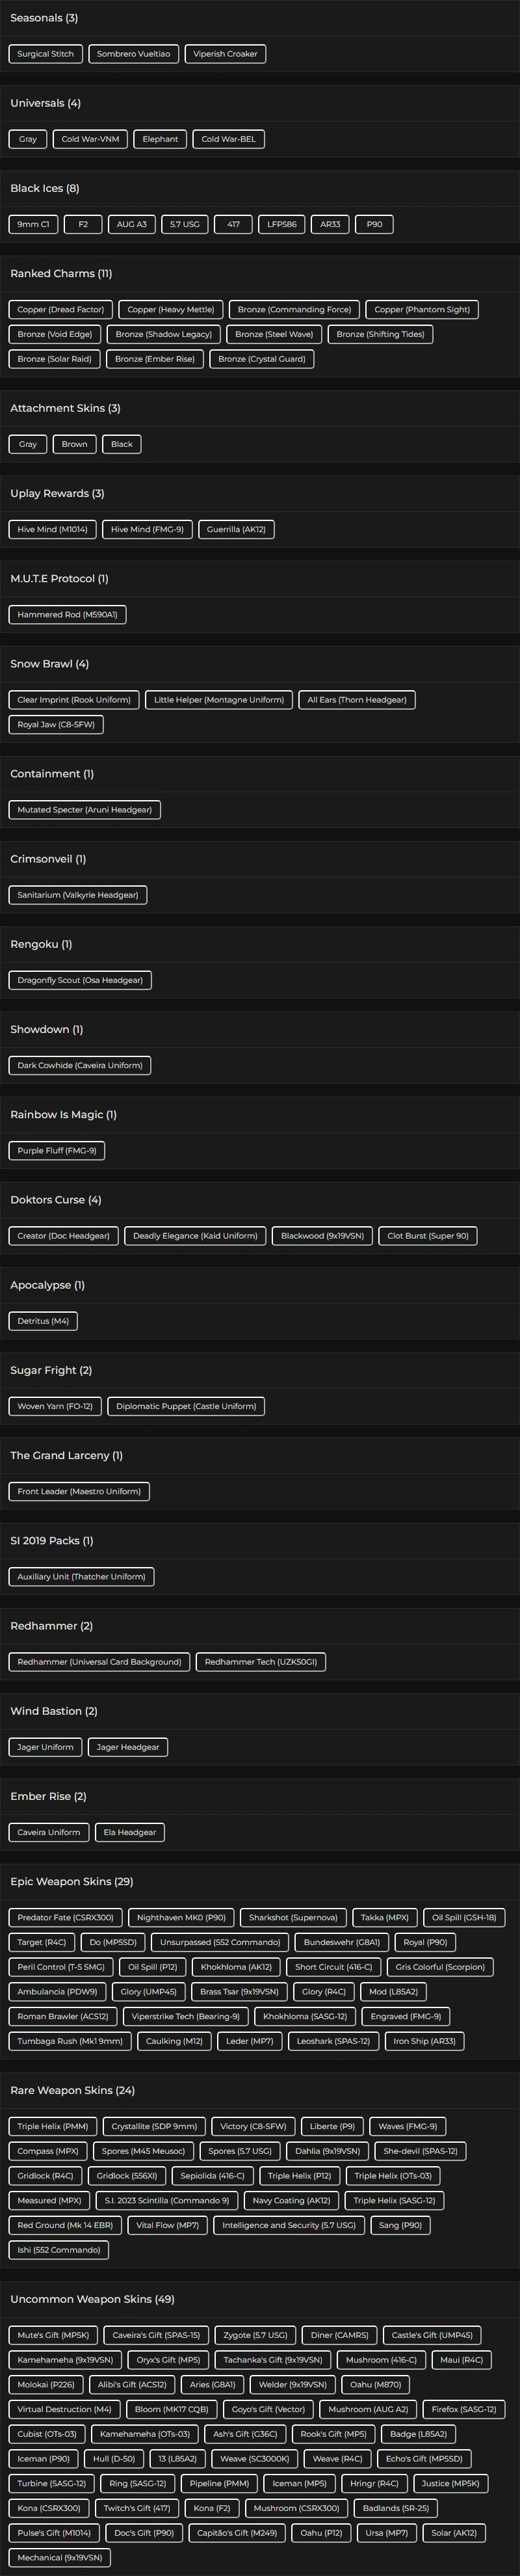This screenshot has height=2576, width=520.
Task: Click the Dragonfly Scout (Osa Headgear) tag
Action: [x=80, y=980]
